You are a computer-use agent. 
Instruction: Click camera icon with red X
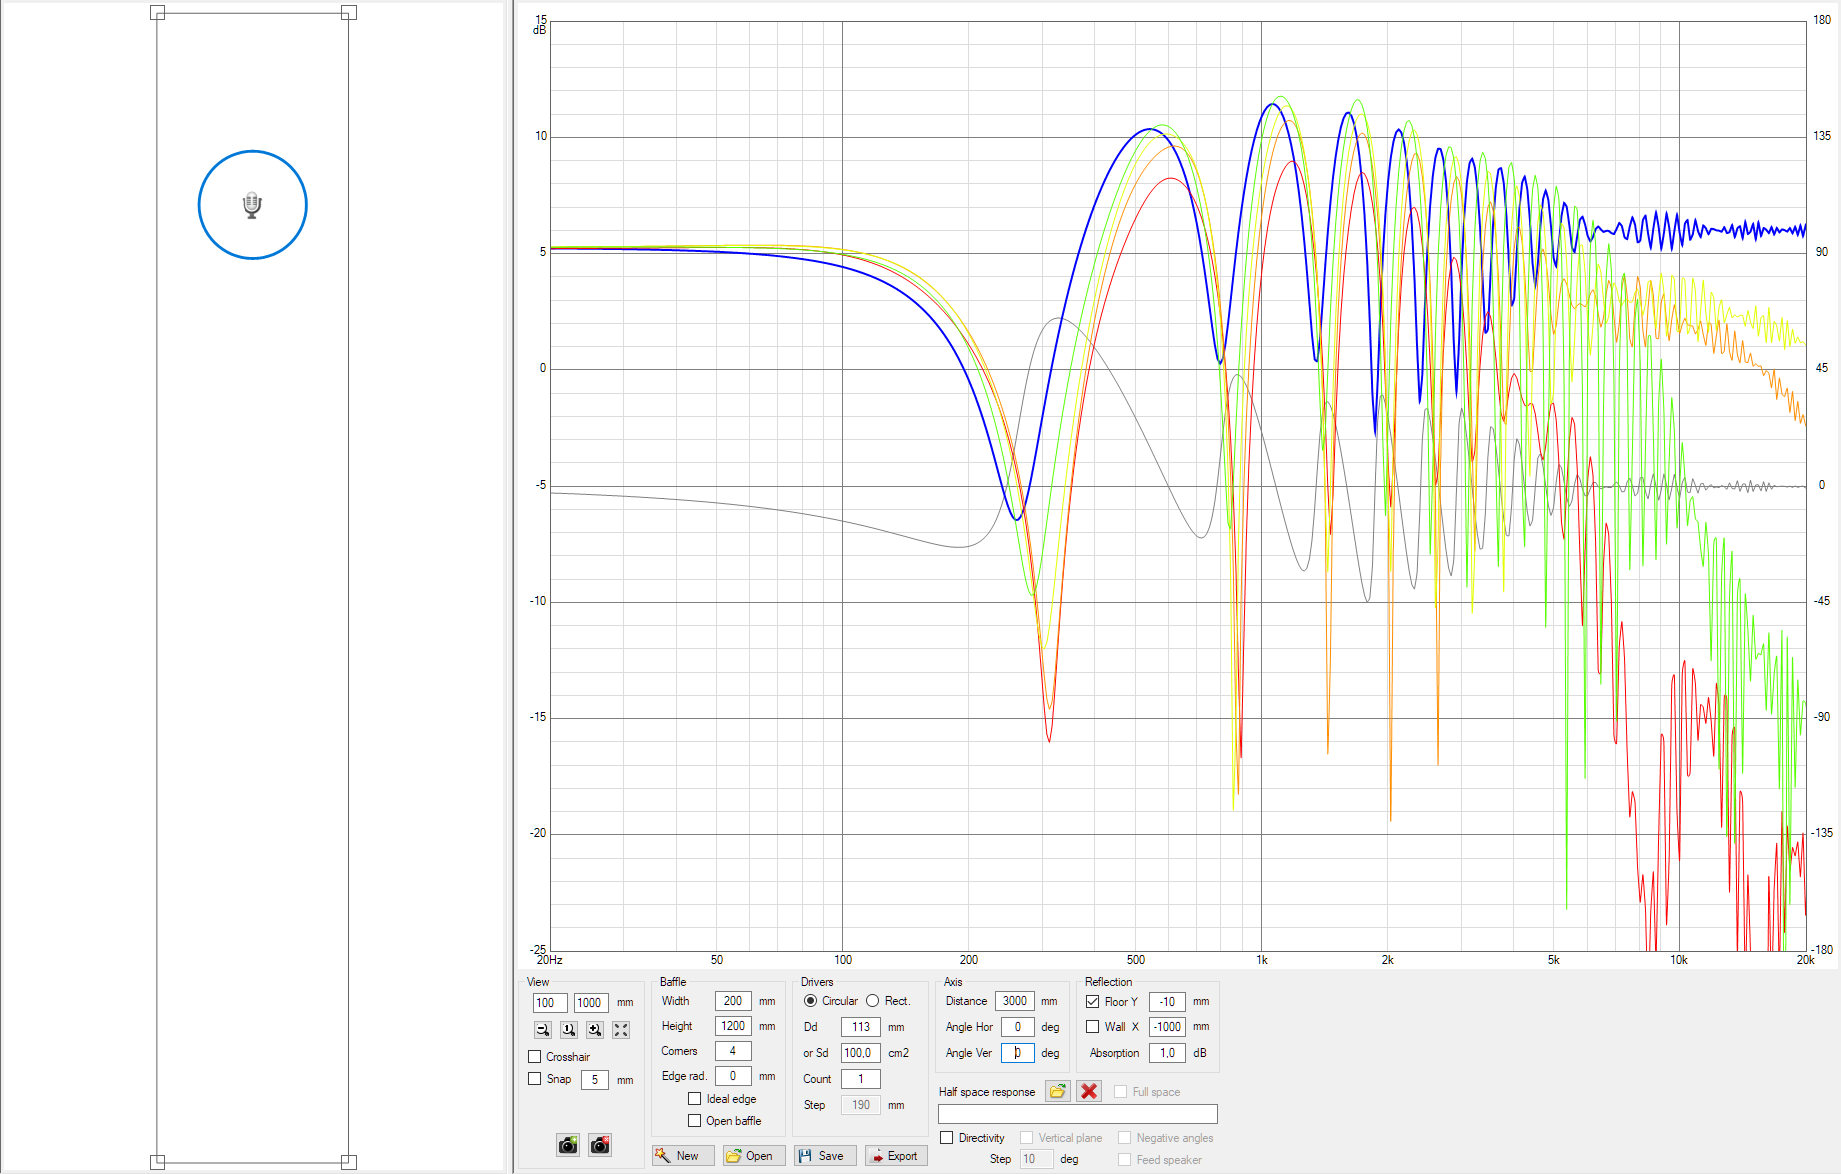(x=600, y=1145)
